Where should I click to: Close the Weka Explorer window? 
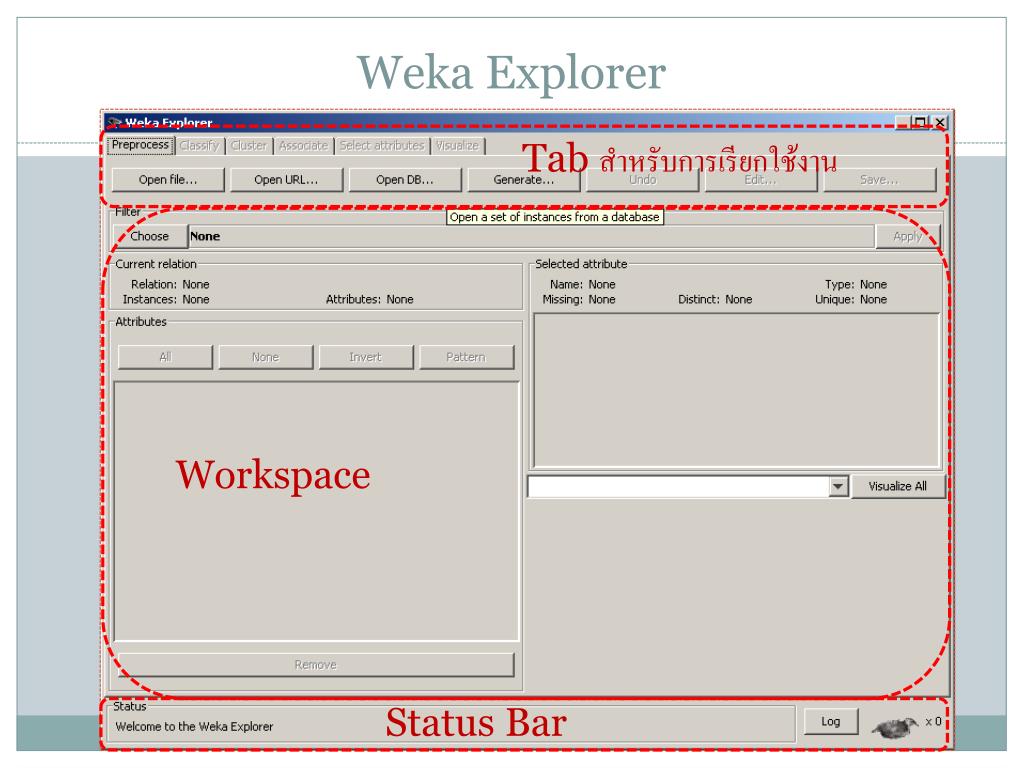[940, 123]
